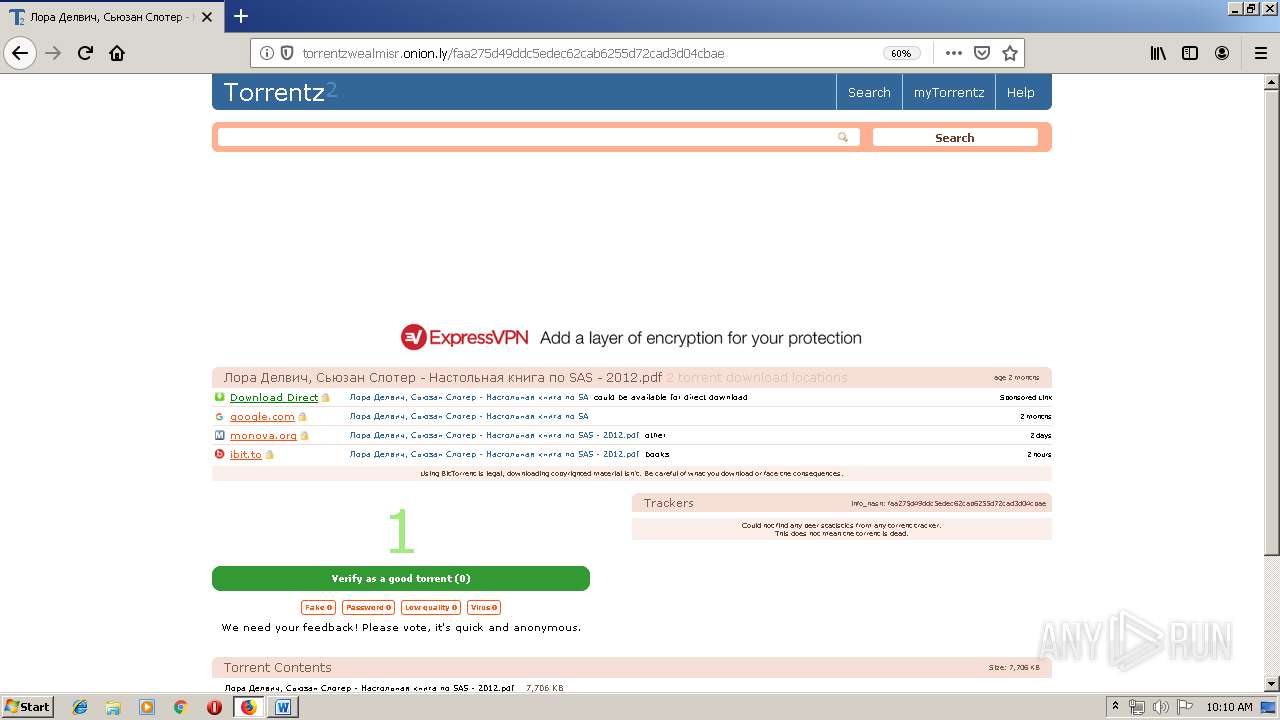
Task: Open myTorrentz header link
Action: click(x=949, y=92)
